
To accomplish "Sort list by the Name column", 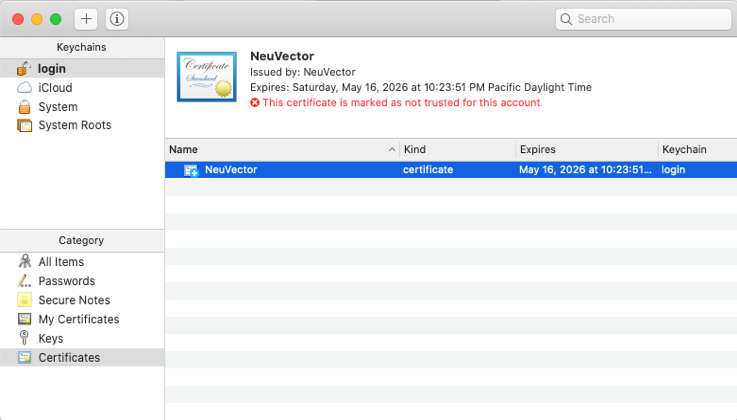I will (280, 149).
